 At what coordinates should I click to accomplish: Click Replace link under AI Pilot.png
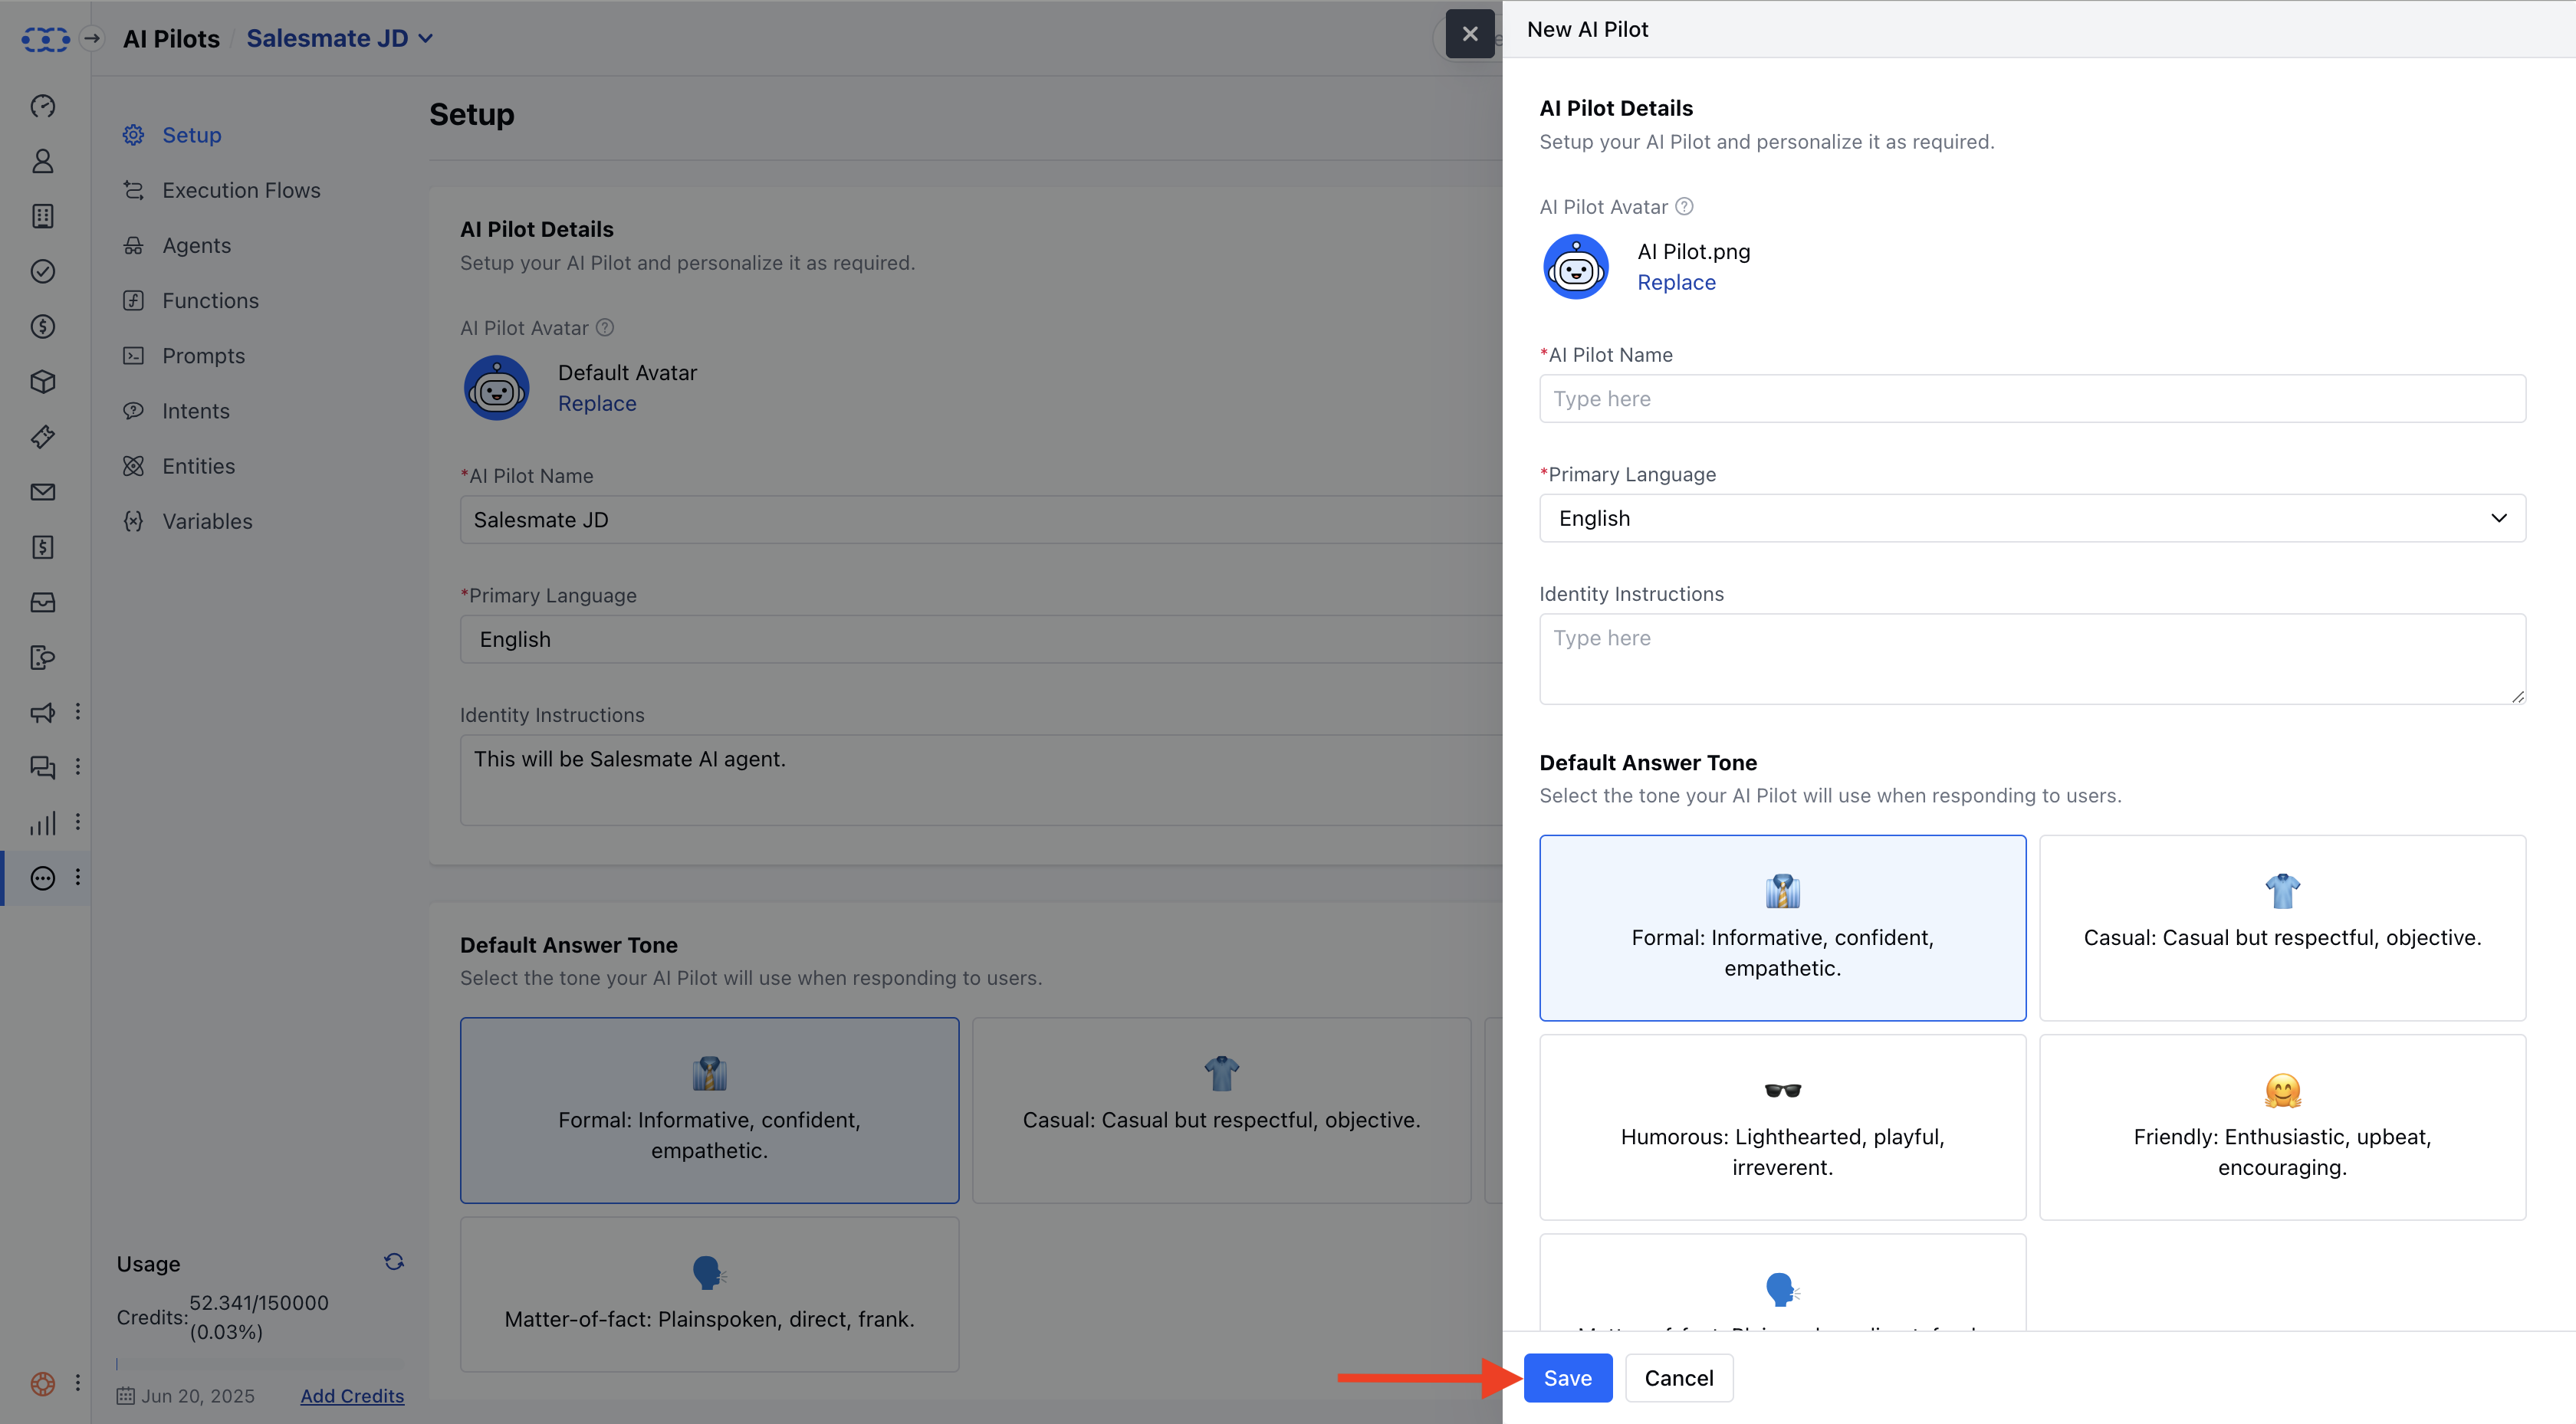point(1676,282)
